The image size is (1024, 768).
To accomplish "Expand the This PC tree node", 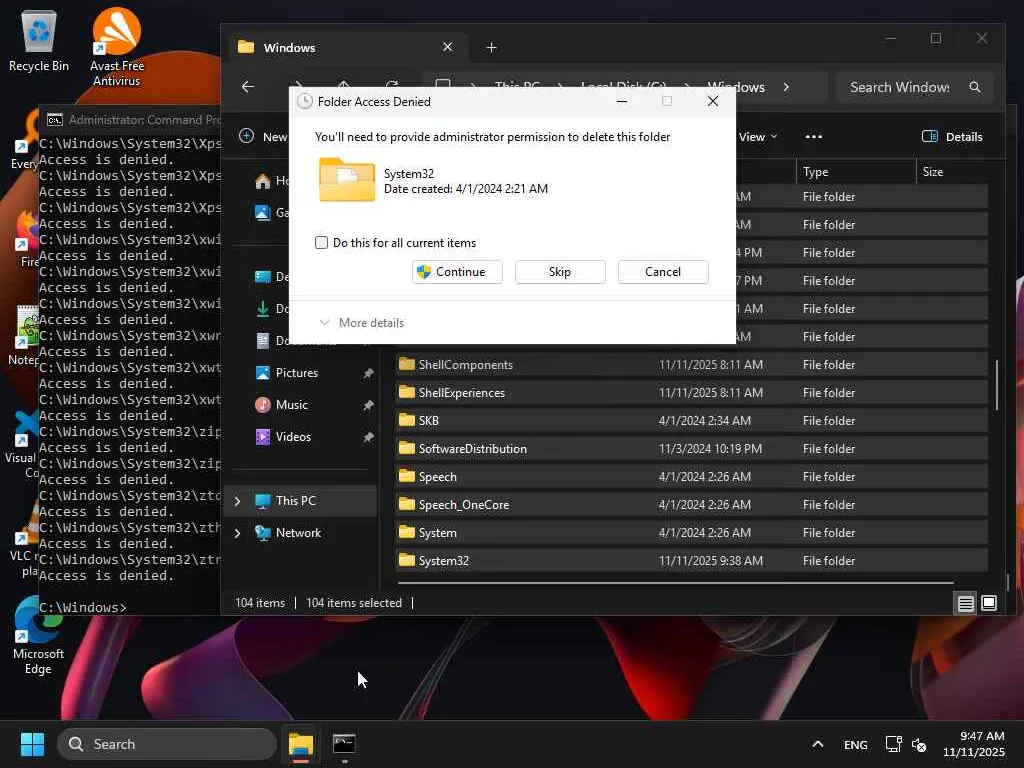I will click(x=237, y=501).
